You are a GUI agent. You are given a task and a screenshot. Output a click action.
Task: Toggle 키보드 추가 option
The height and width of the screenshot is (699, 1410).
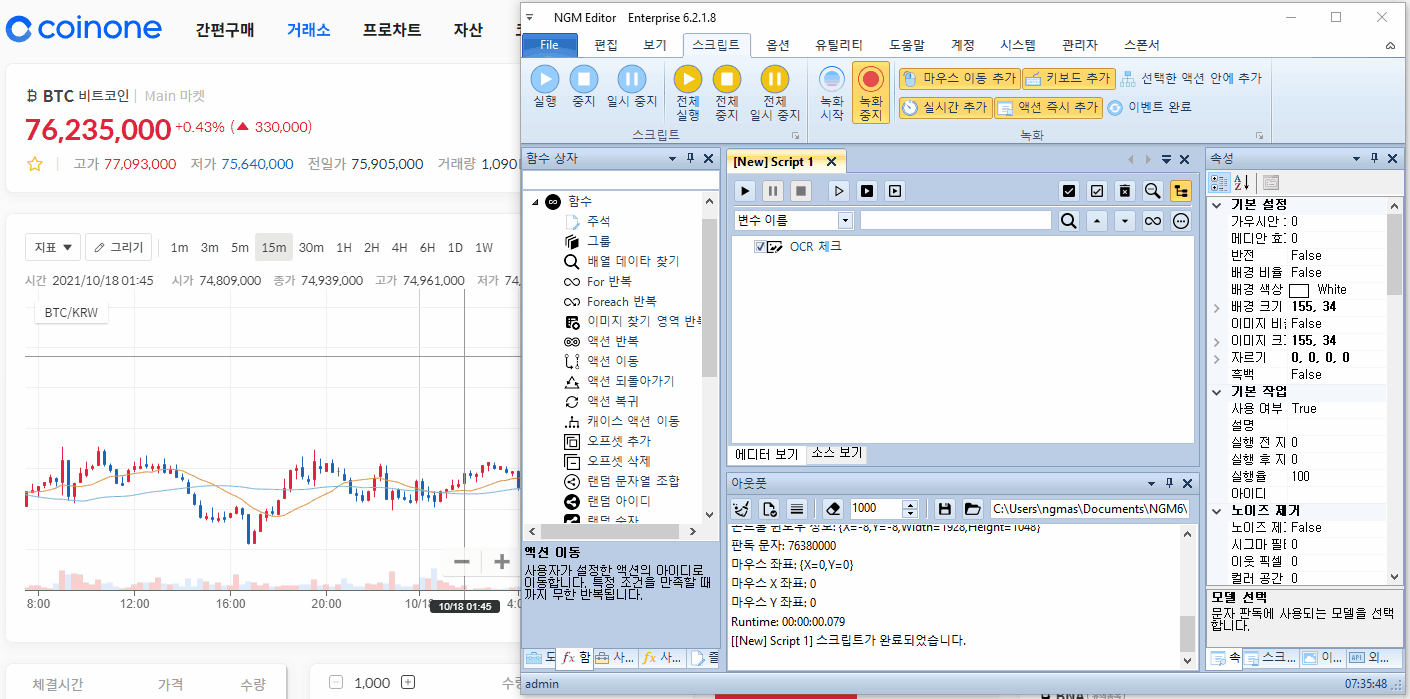tap(1068, 78)
